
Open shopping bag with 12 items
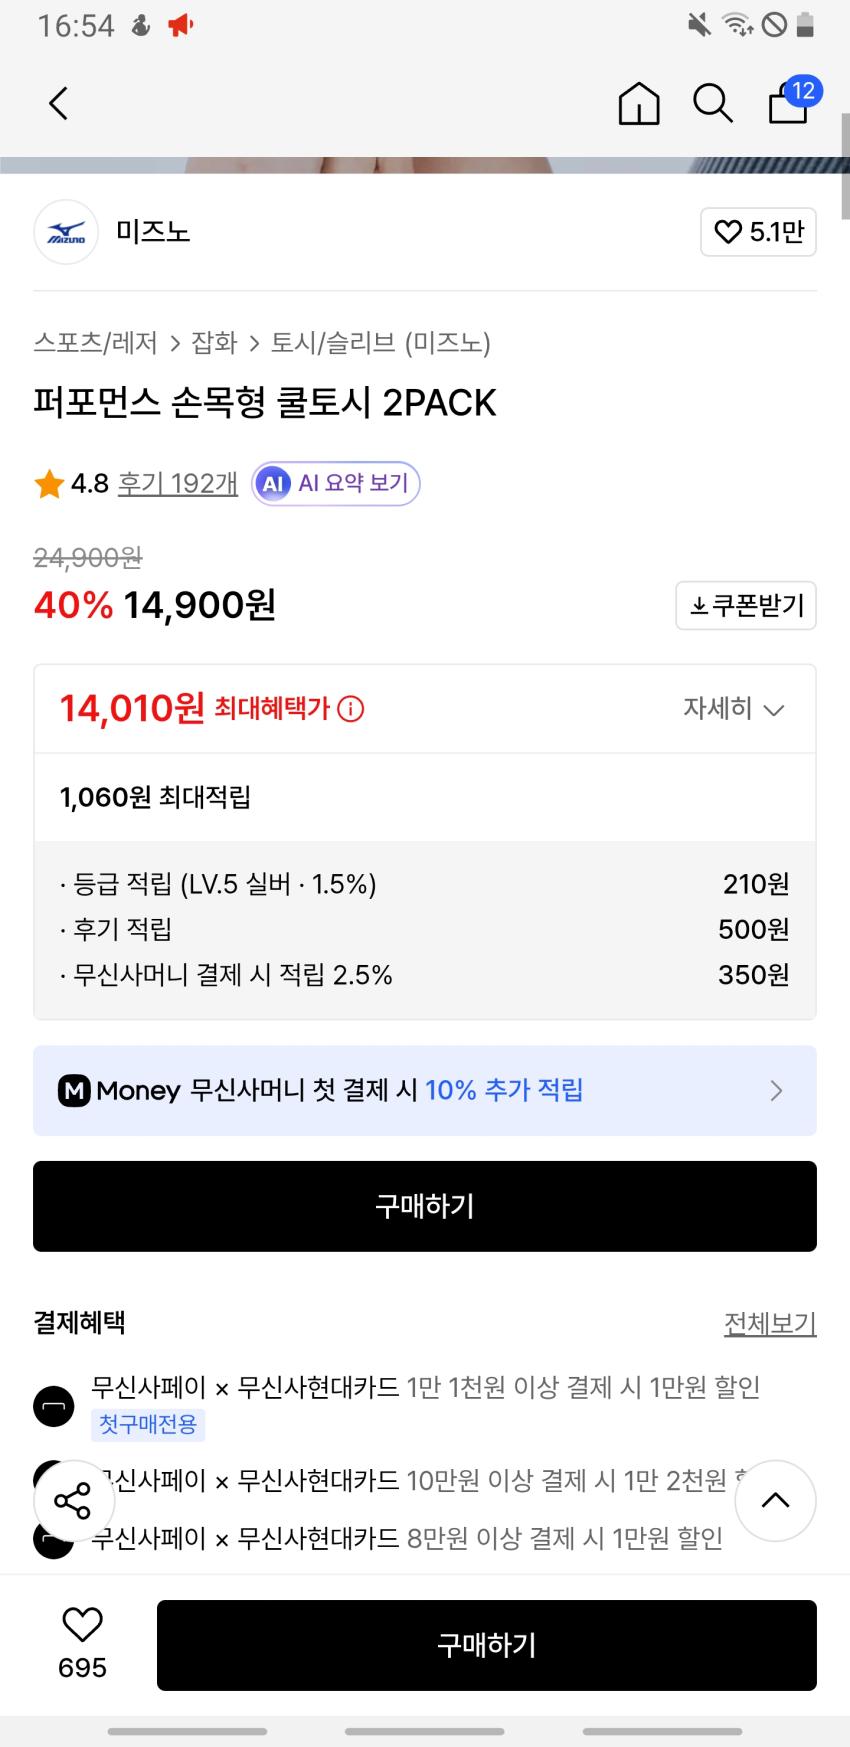pyautogui.click(x=790, y=102)
